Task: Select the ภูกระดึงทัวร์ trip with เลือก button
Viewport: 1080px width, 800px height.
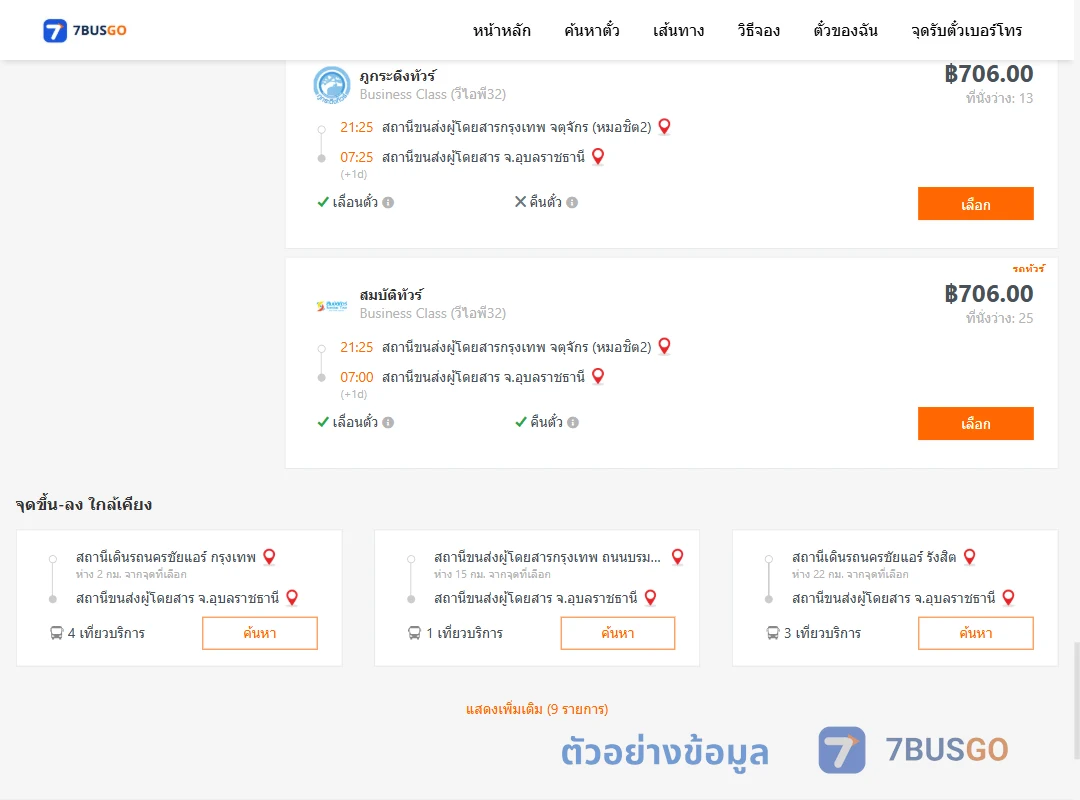Action: click(975, 204)
